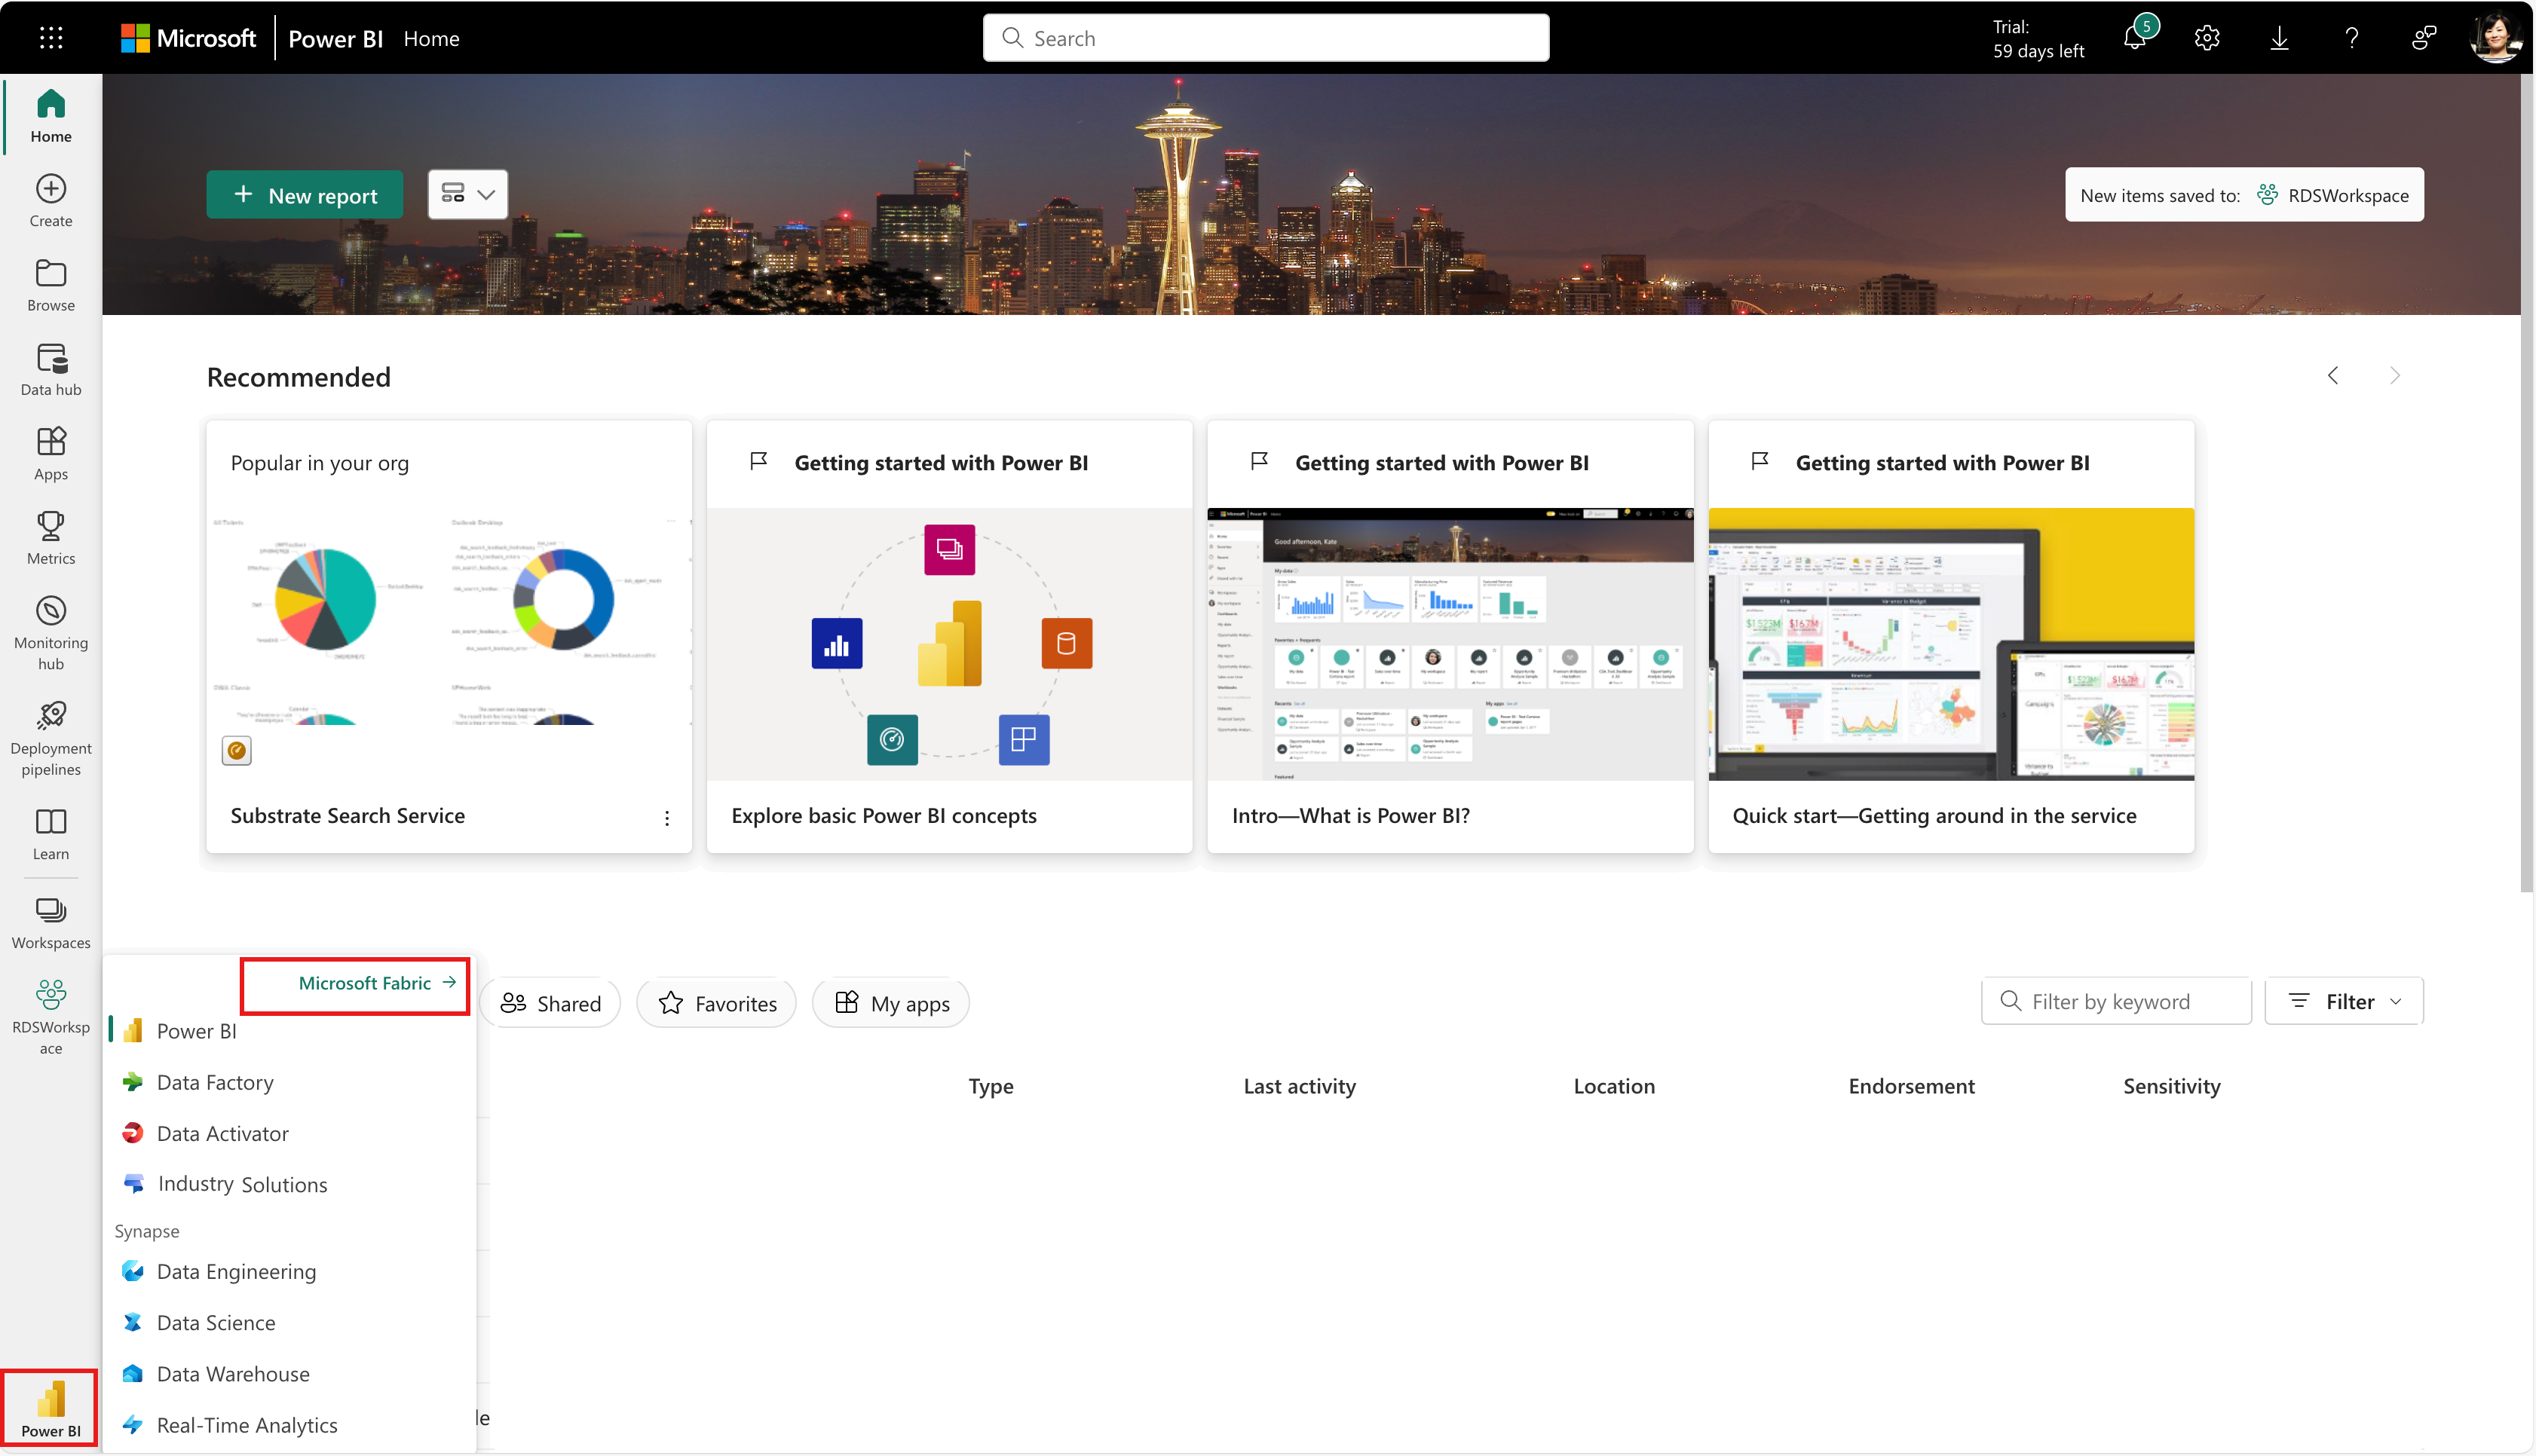
Task: Click the Search input field
Action: [x=1266, y=37]
